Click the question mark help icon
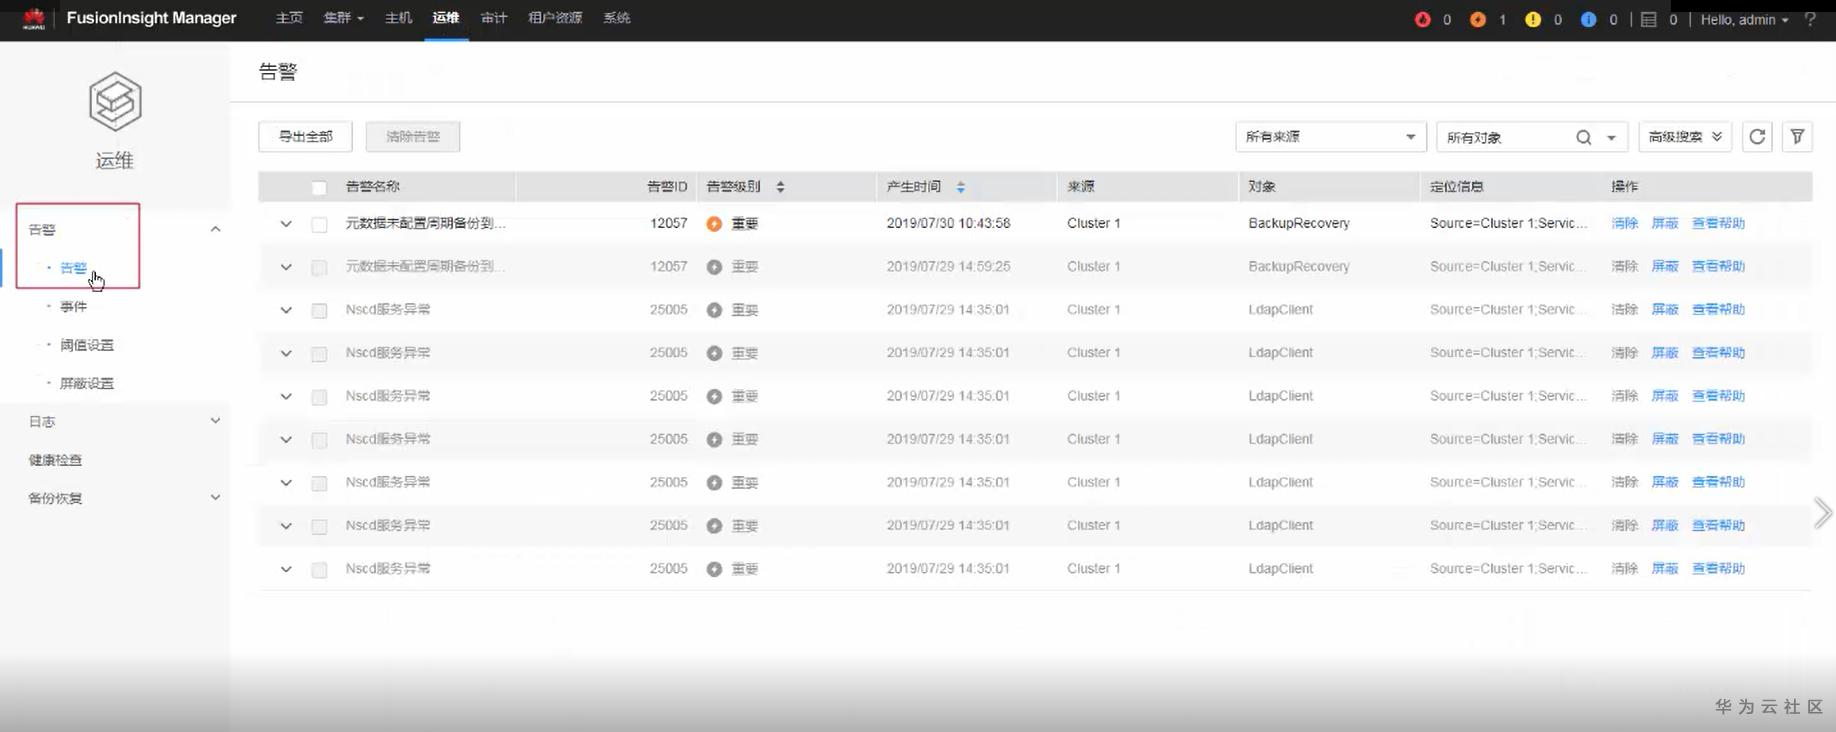 [1810, 19]
